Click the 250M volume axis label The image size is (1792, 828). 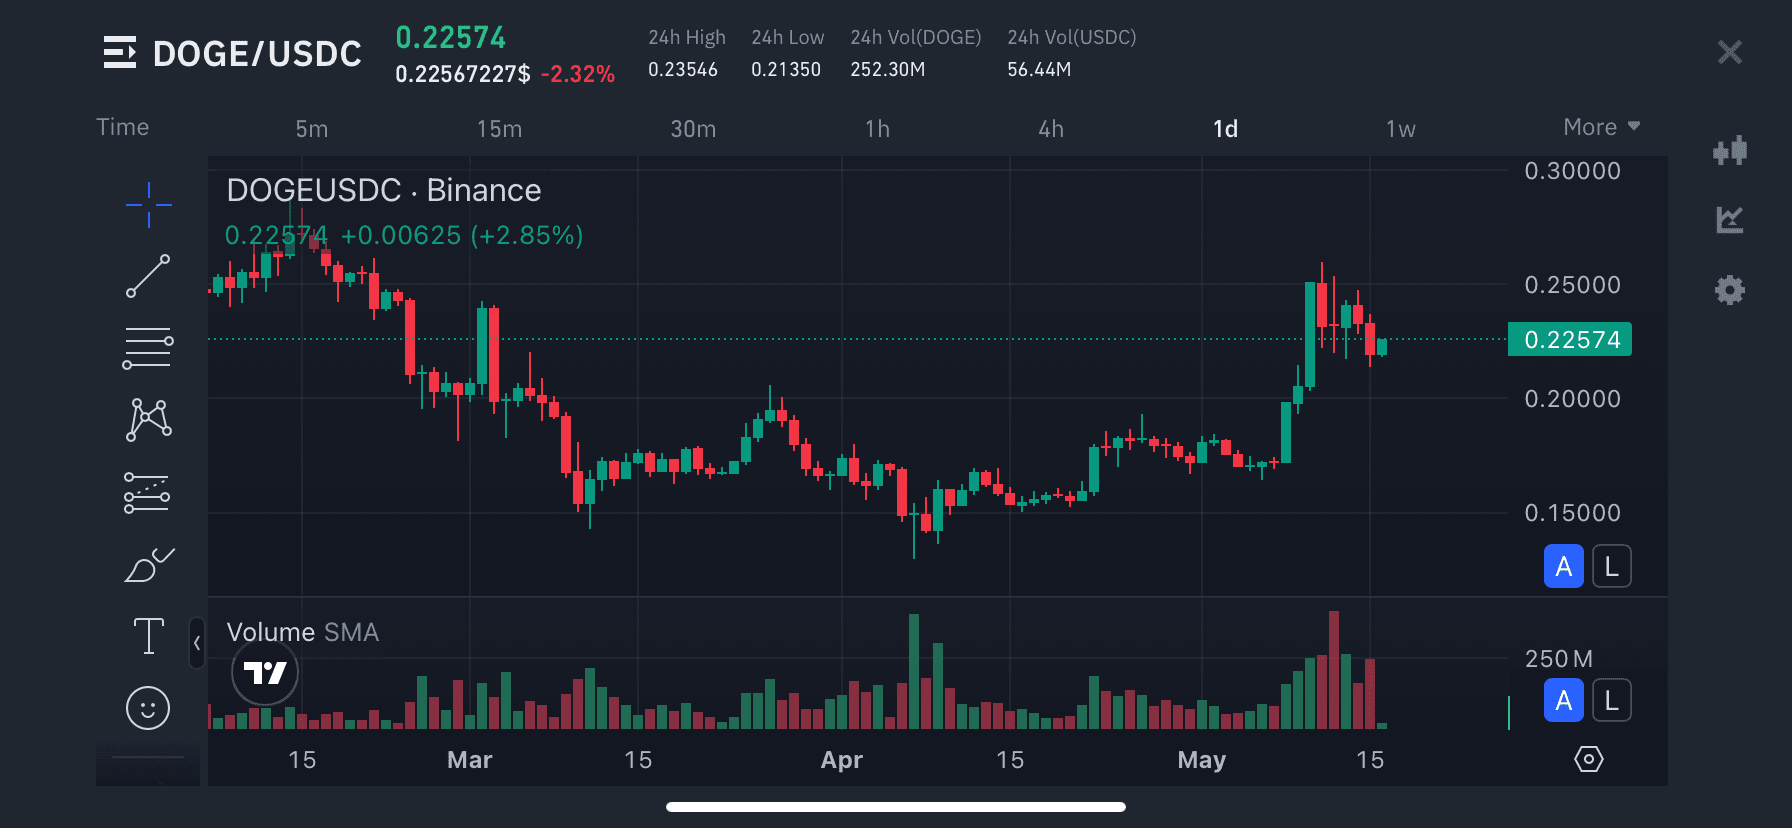(x=1558, y=659)
